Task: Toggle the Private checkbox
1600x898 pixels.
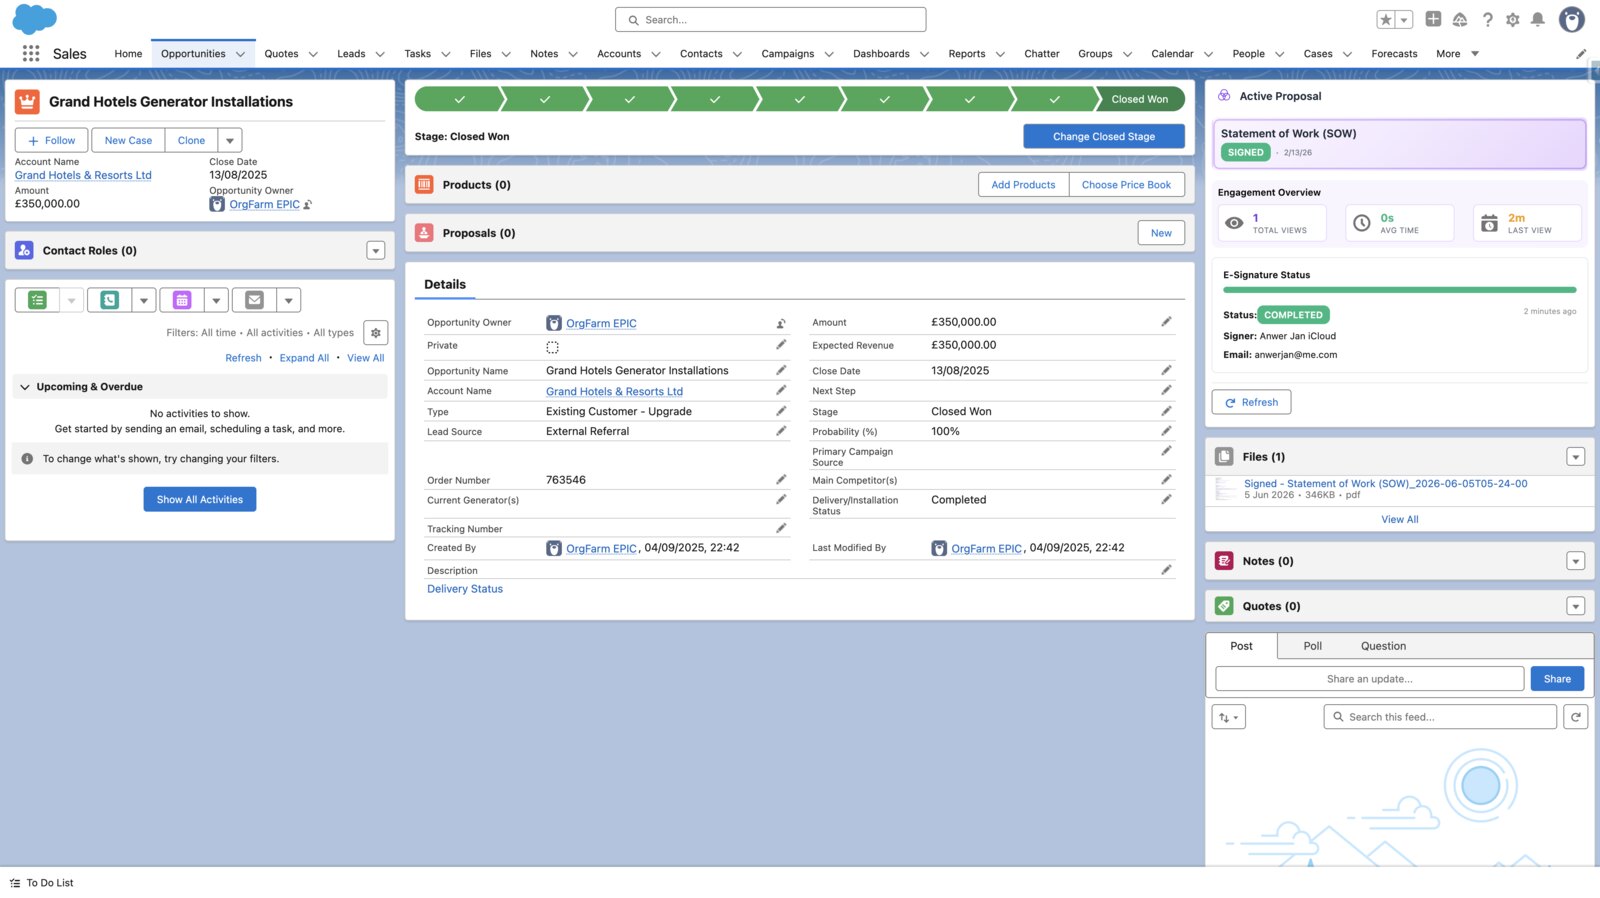Action: (552, 347)
